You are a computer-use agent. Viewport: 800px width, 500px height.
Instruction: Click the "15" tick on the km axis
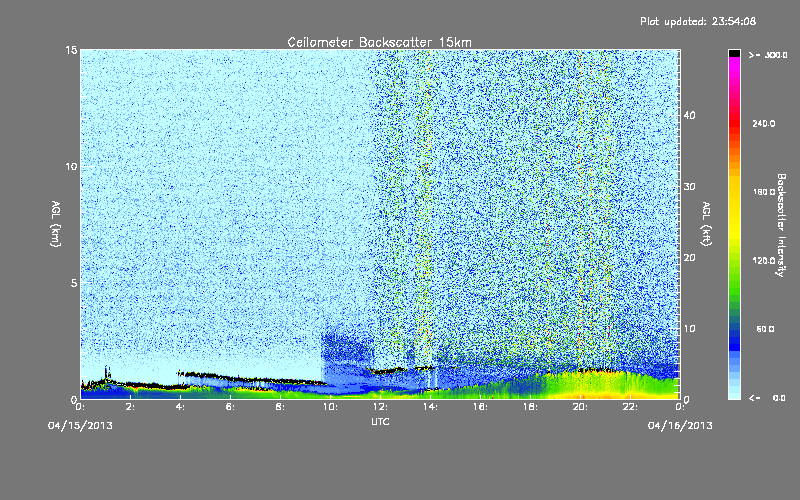click(71, 50)
